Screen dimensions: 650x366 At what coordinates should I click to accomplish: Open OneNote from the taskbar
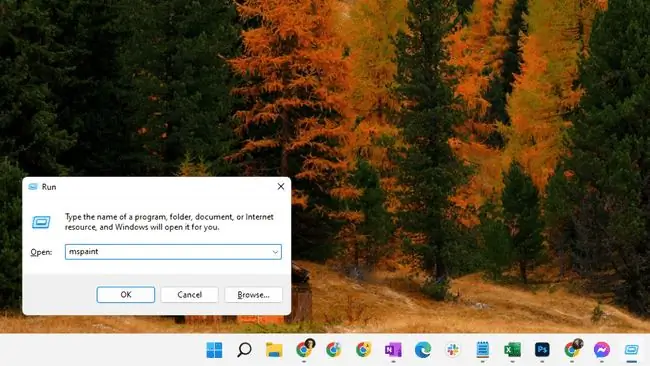393,350
